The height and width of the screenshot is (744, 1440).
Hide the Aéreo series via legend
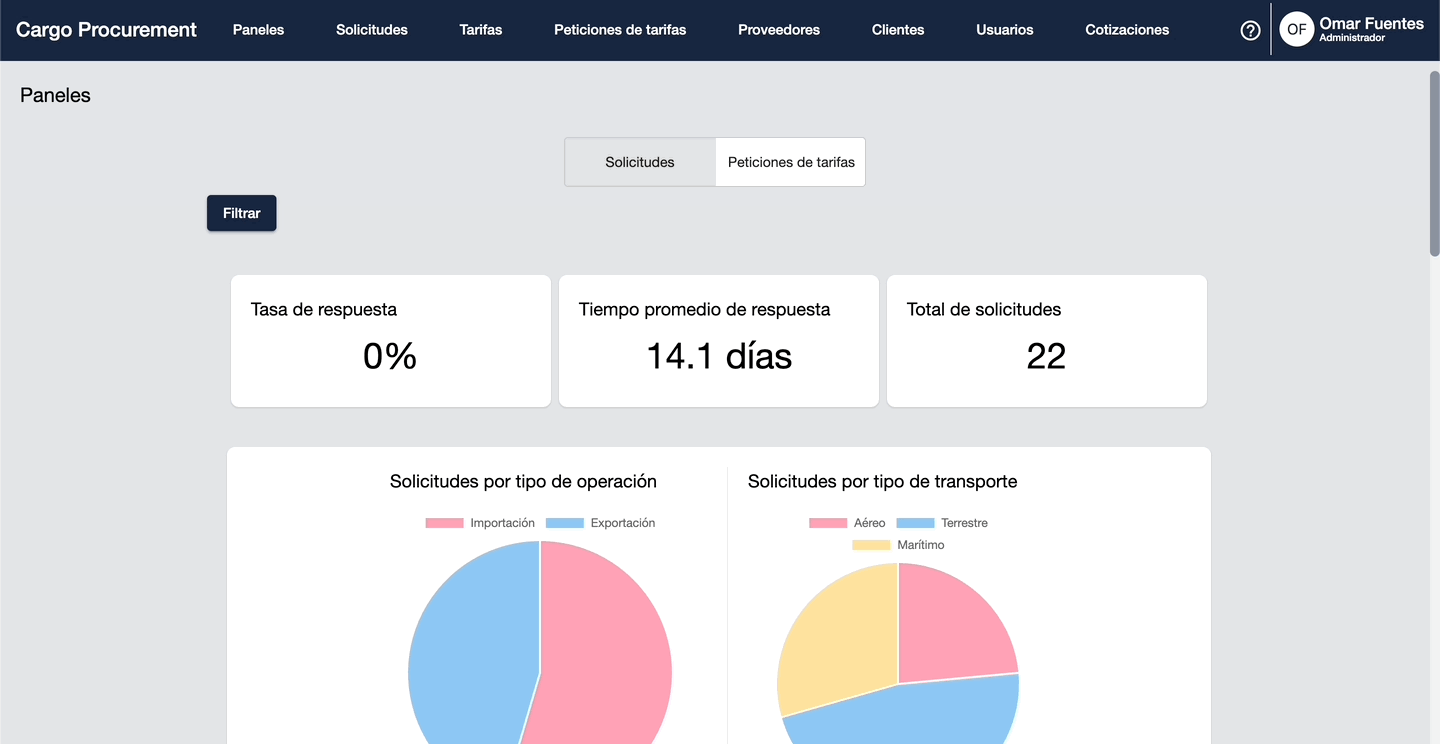pyautogui.click(x=847, y=523)
